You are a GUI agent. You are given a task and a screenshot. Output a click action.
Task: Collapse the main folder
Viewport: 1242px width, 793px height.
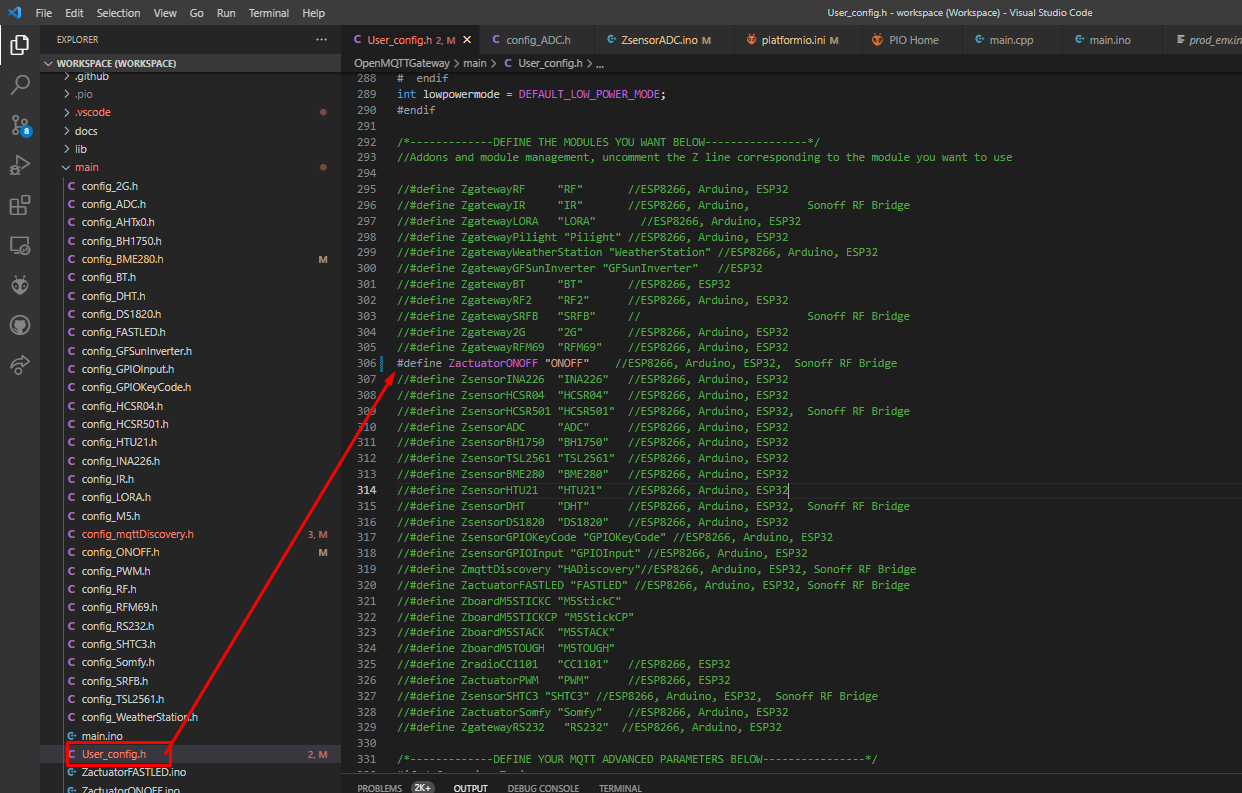click(x=190, y=167)
